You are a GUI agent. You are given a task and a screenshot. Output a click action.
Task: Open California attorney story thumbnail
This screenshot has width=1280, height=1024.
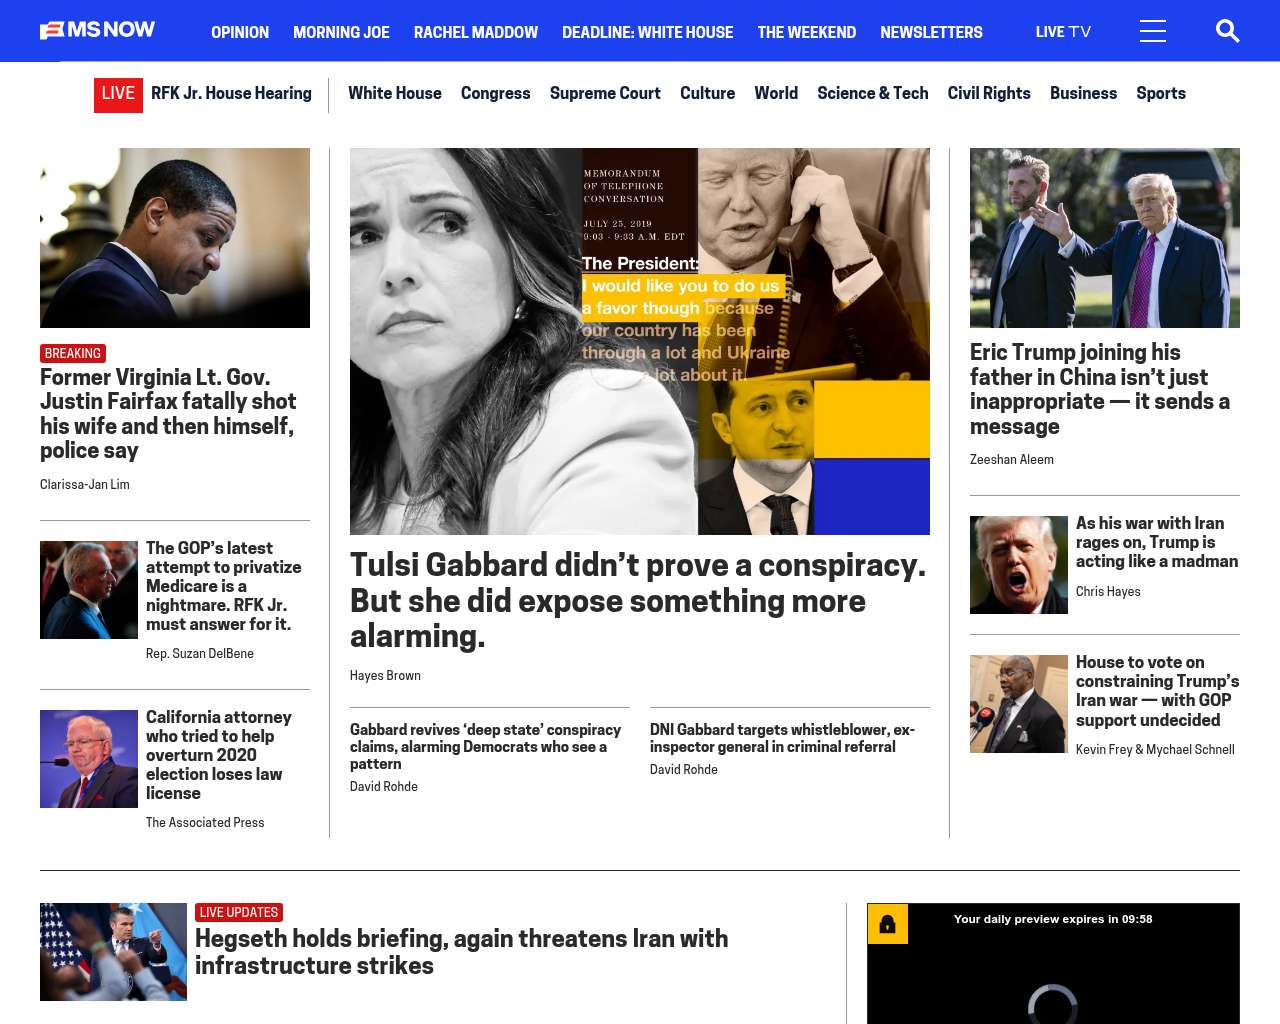89,759
